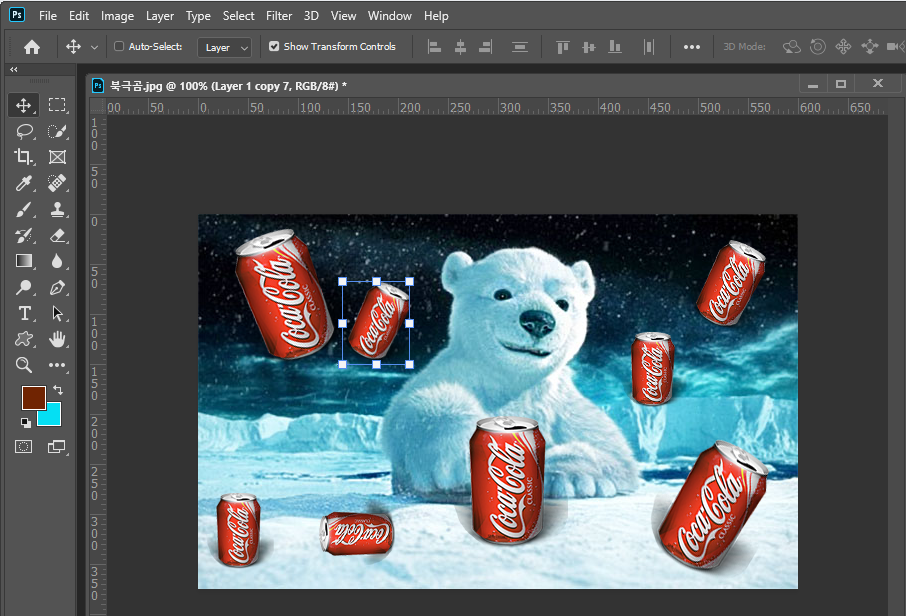This screenshot has width=906, height=616.
Task: Select the Hand tool
Action: click(57, 339)
